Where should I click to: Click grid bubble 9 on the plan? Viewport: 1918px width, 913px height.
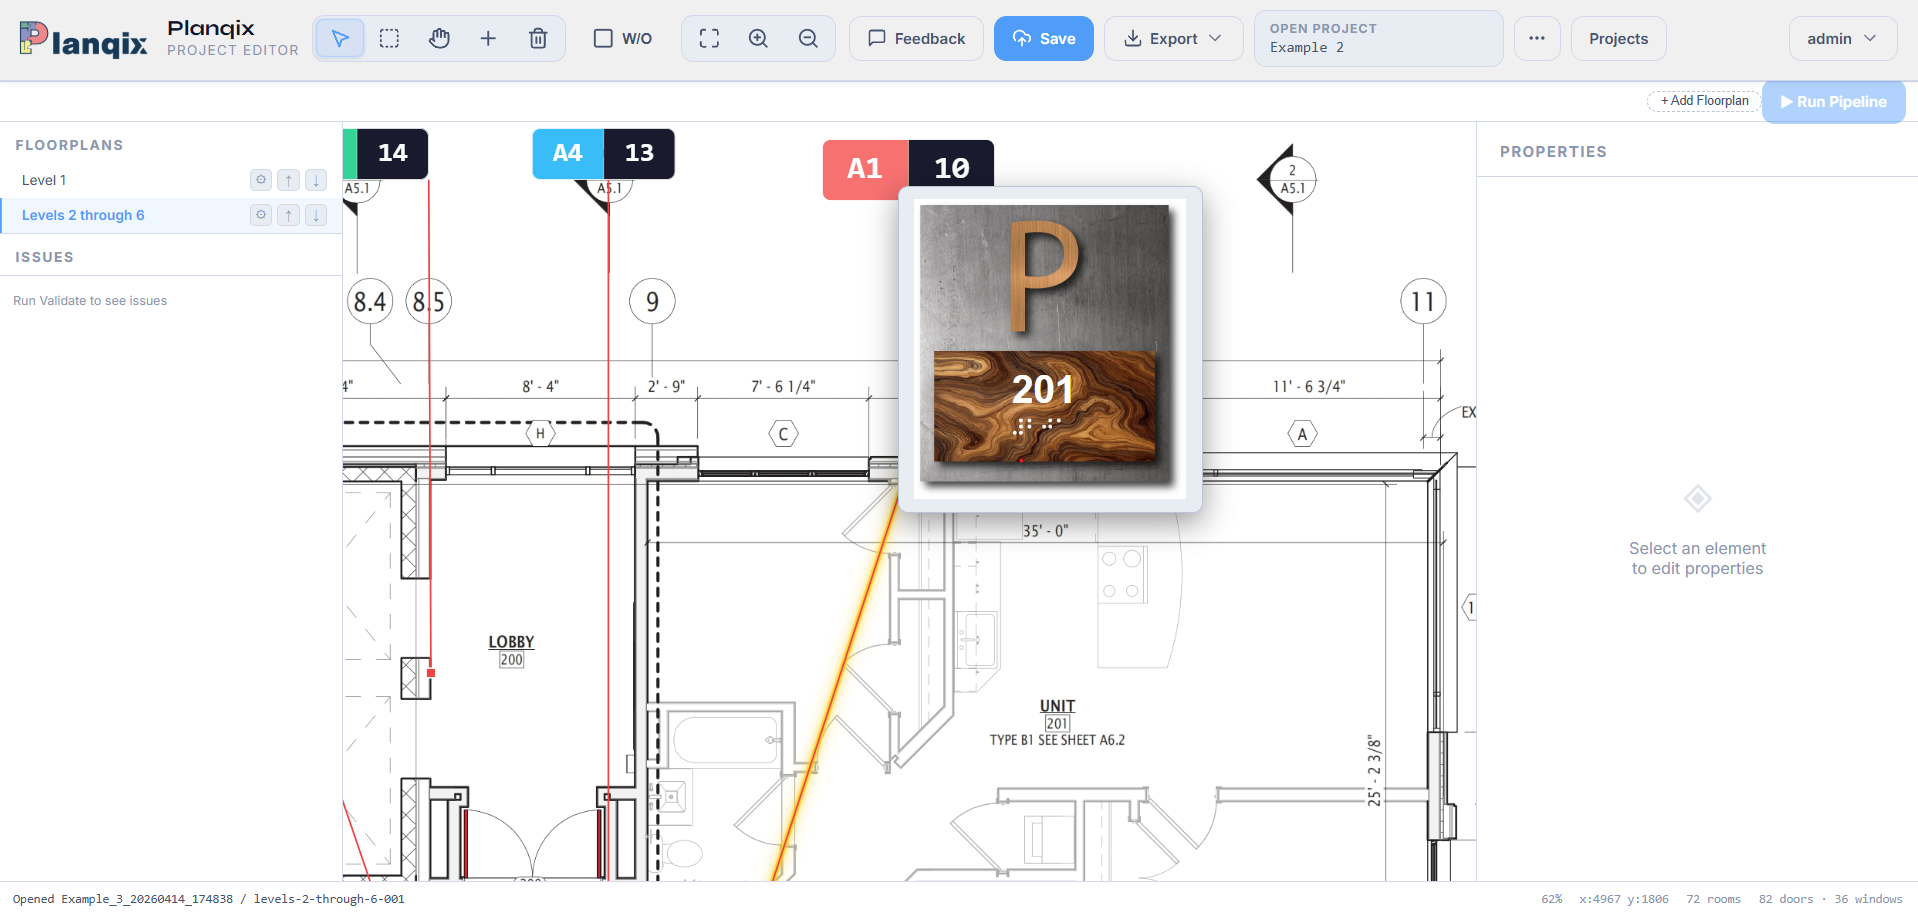[x=652, y=301]
